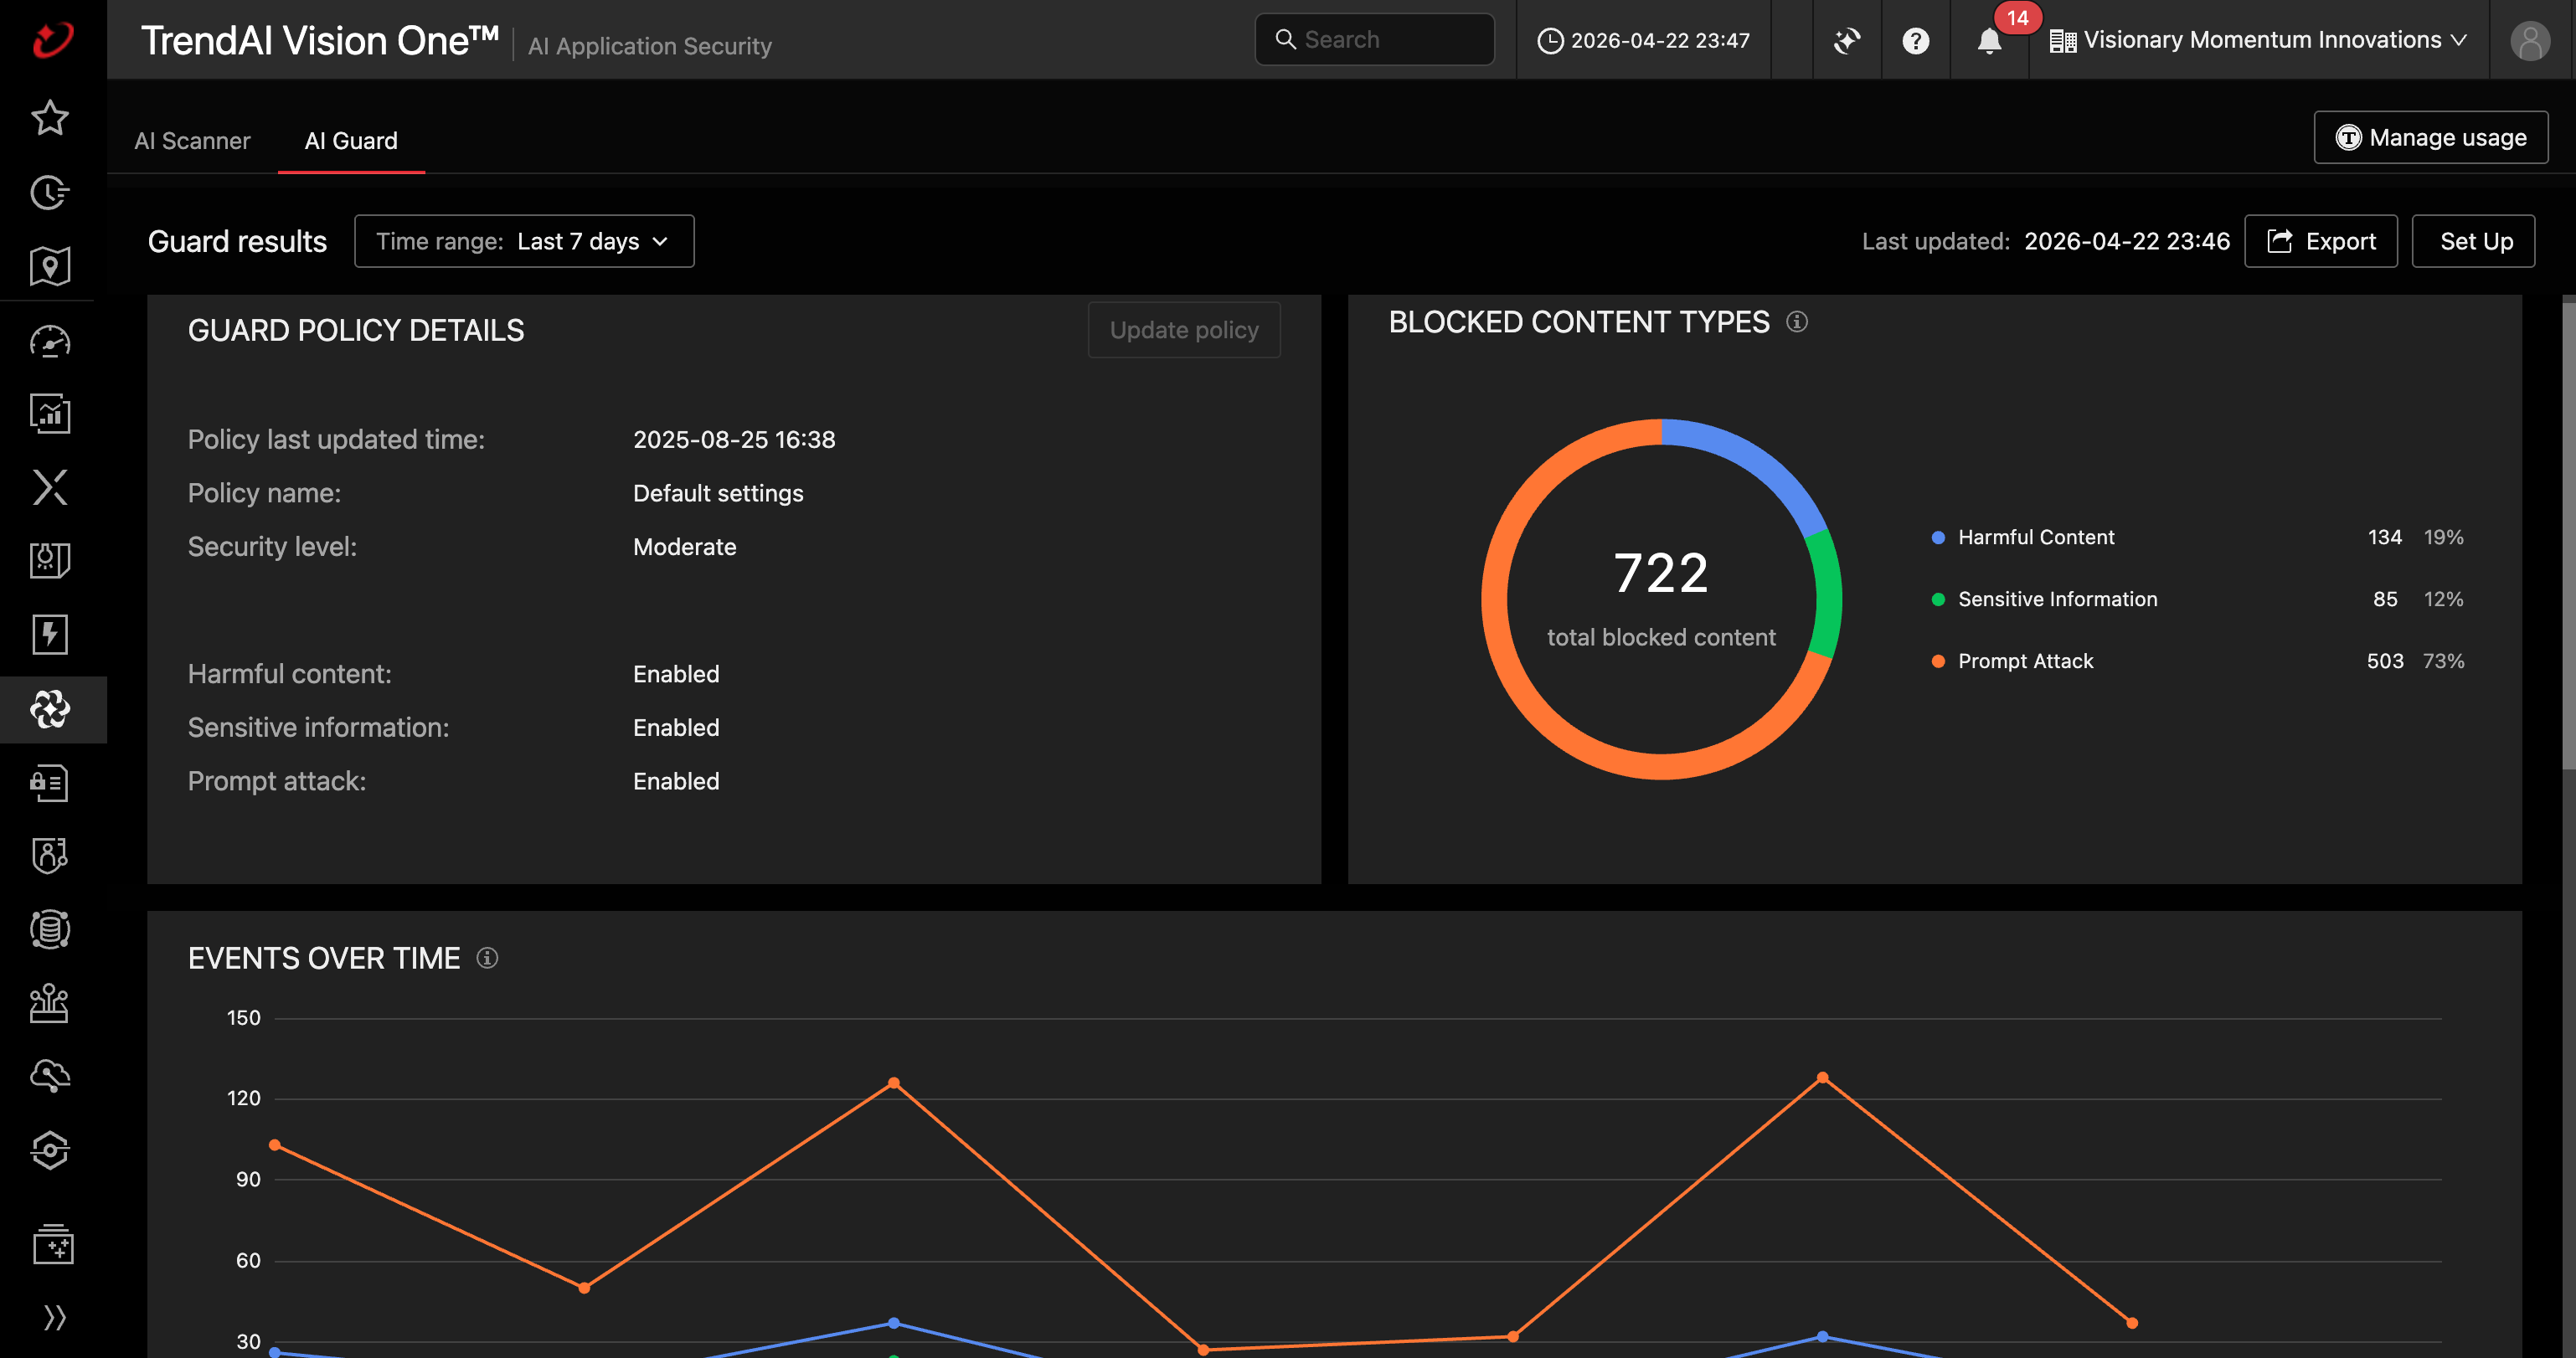This screenshot has height=1358, width=2576.
Task: Click the blue Harmful Content legend dot
Action: pos(1938,538)
